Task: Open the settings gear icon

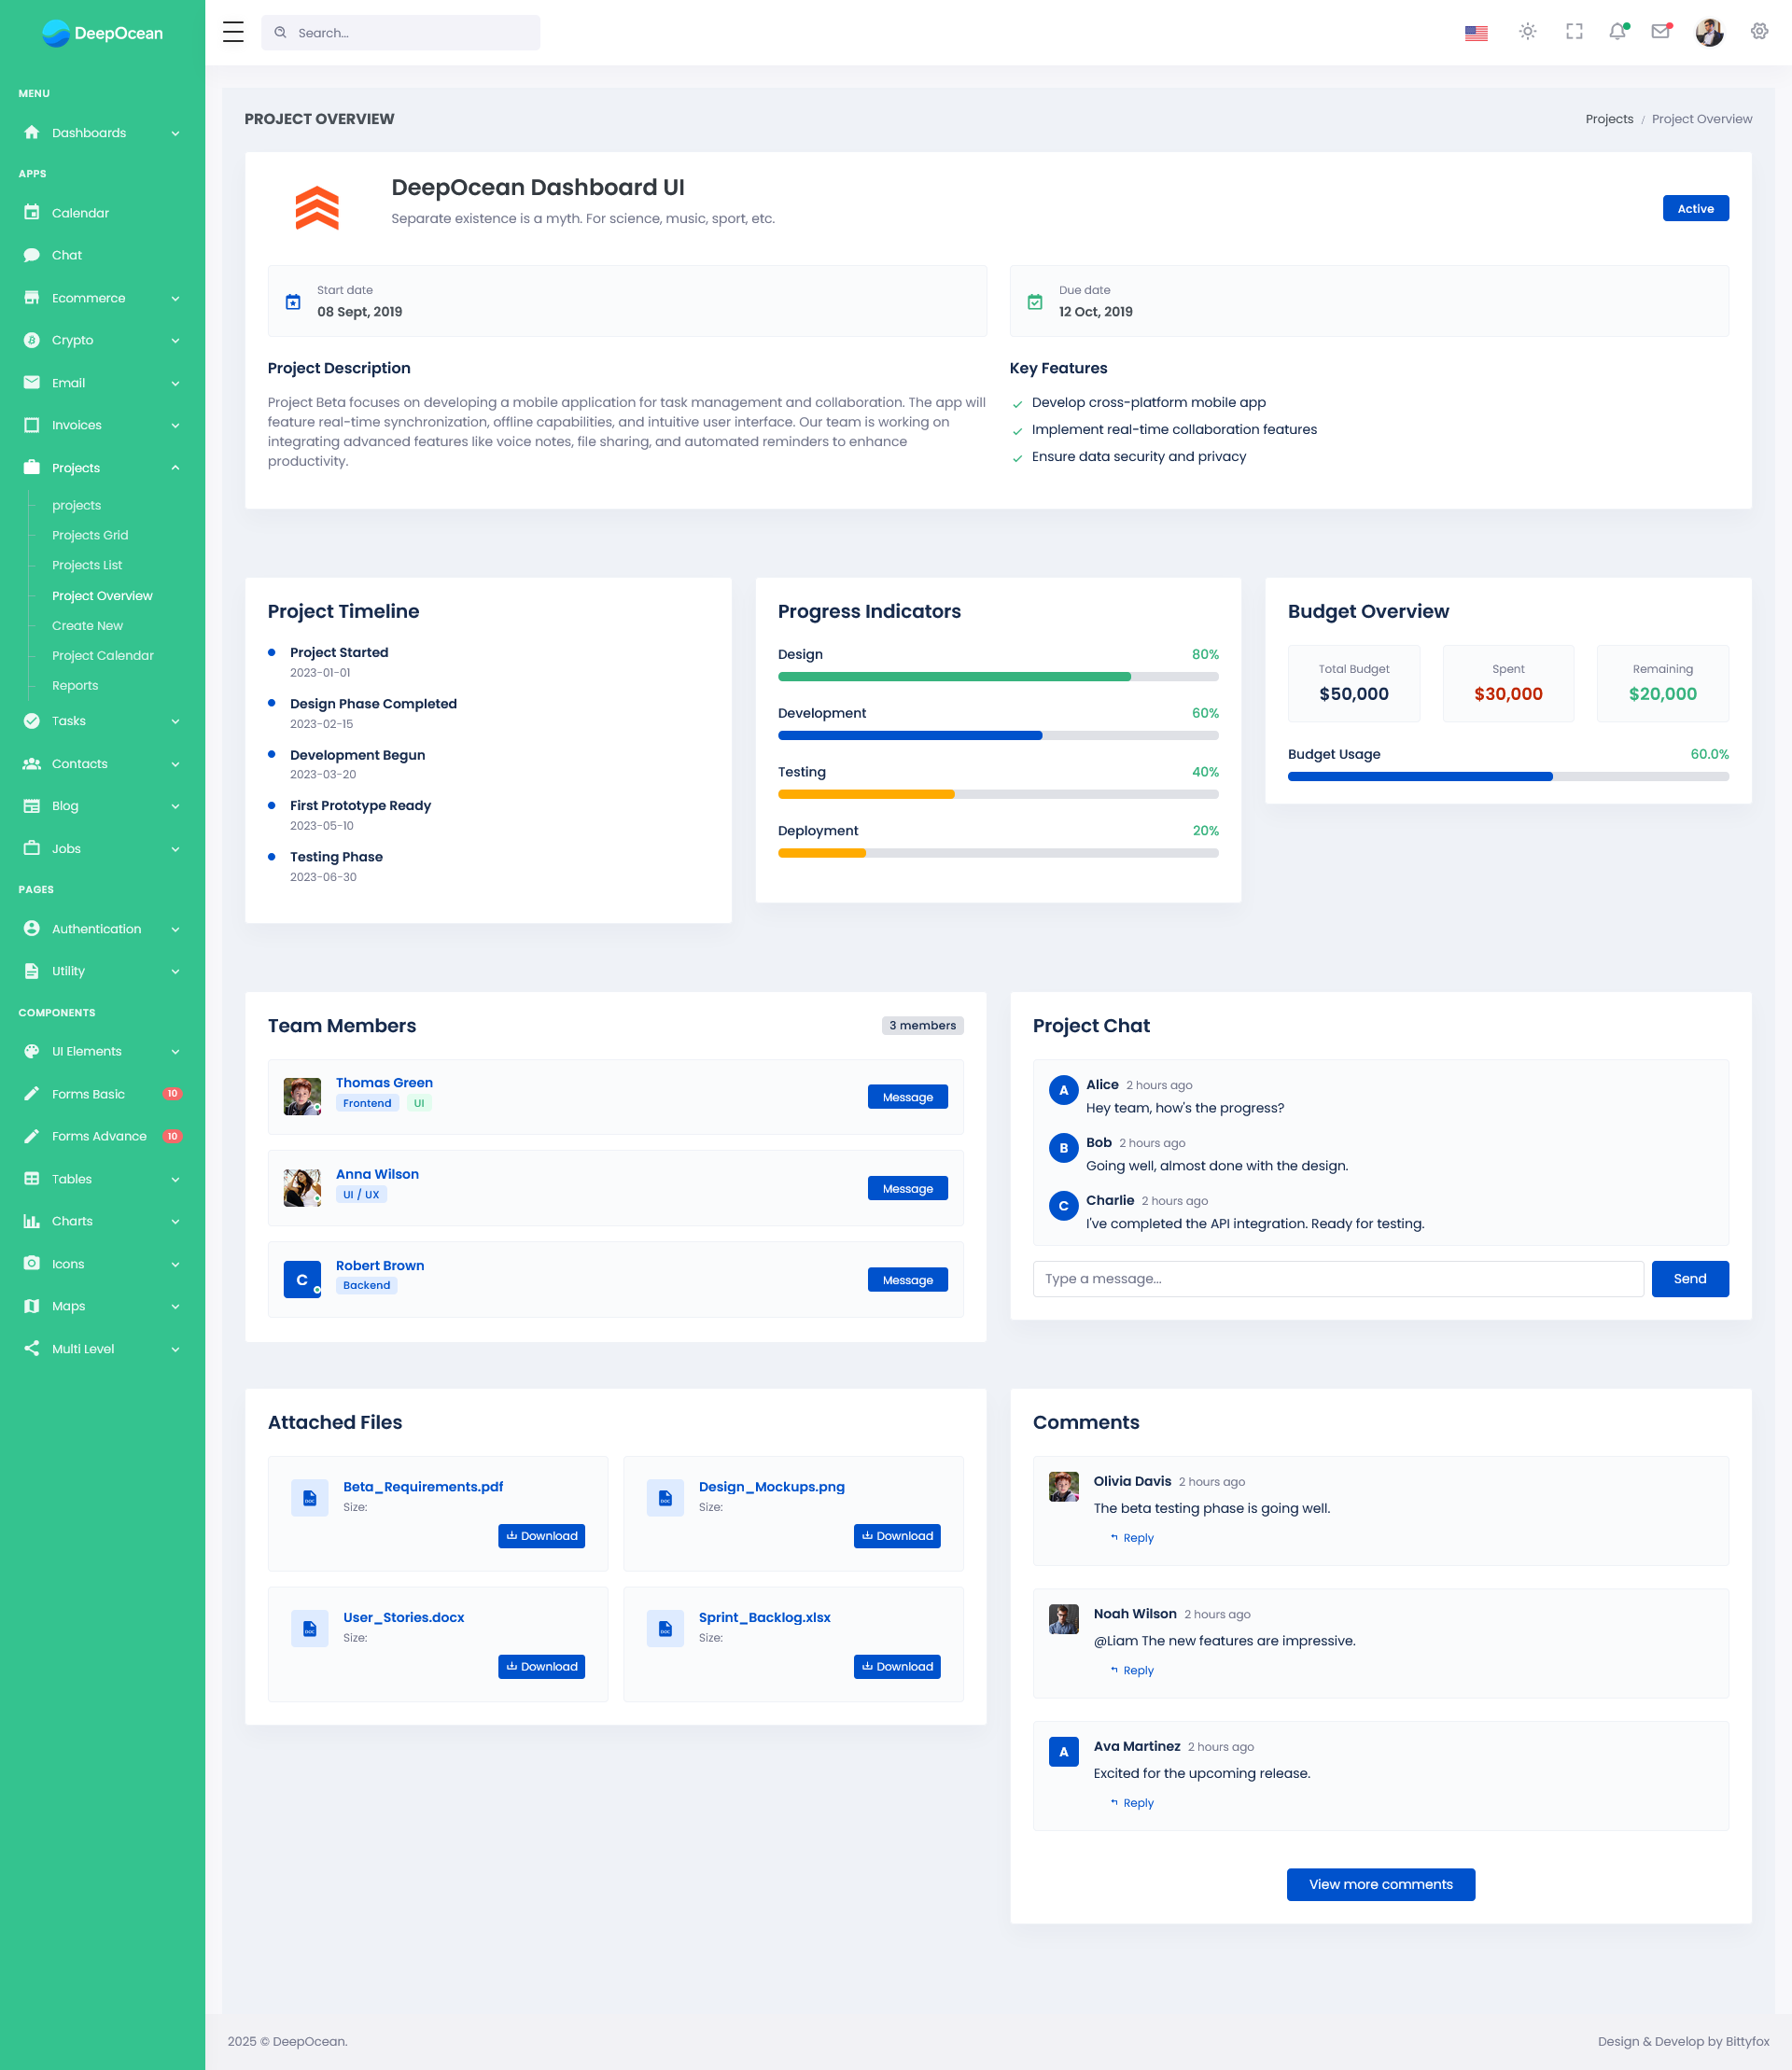Action: pyautogui.click(x=1758, y=31)
